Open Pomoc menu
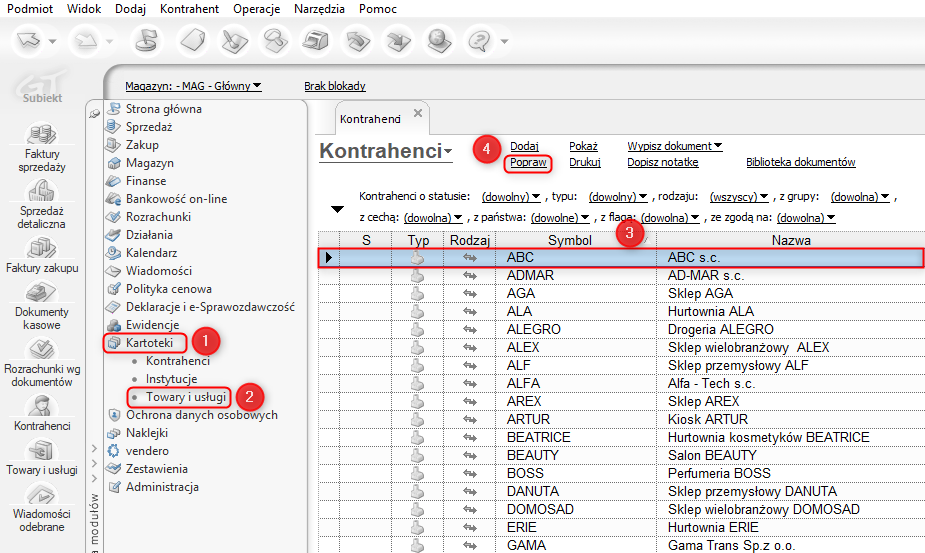The width and height of the screenshot is (925, 553). point(378,9)
